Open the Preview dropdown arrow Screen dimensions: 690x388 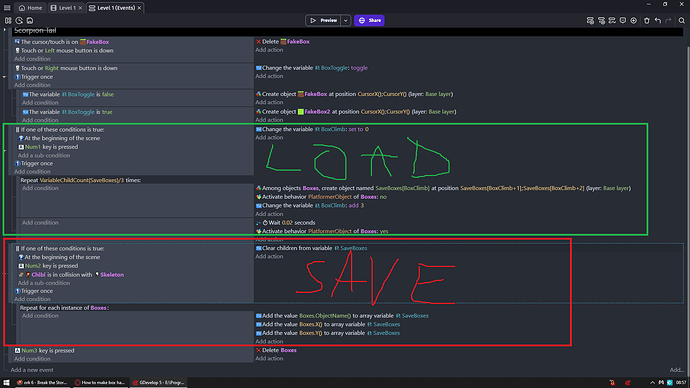click(345, 20)
